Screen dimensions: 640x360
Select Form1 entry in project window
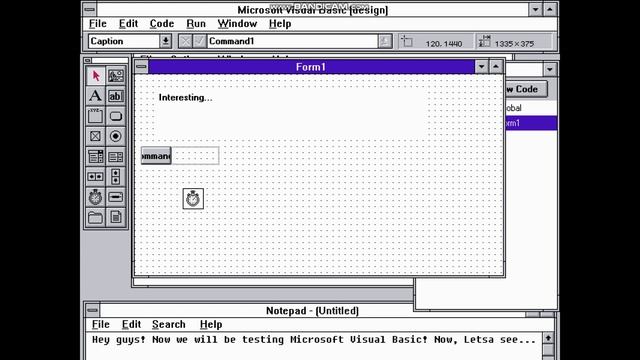tap(531, 123)
